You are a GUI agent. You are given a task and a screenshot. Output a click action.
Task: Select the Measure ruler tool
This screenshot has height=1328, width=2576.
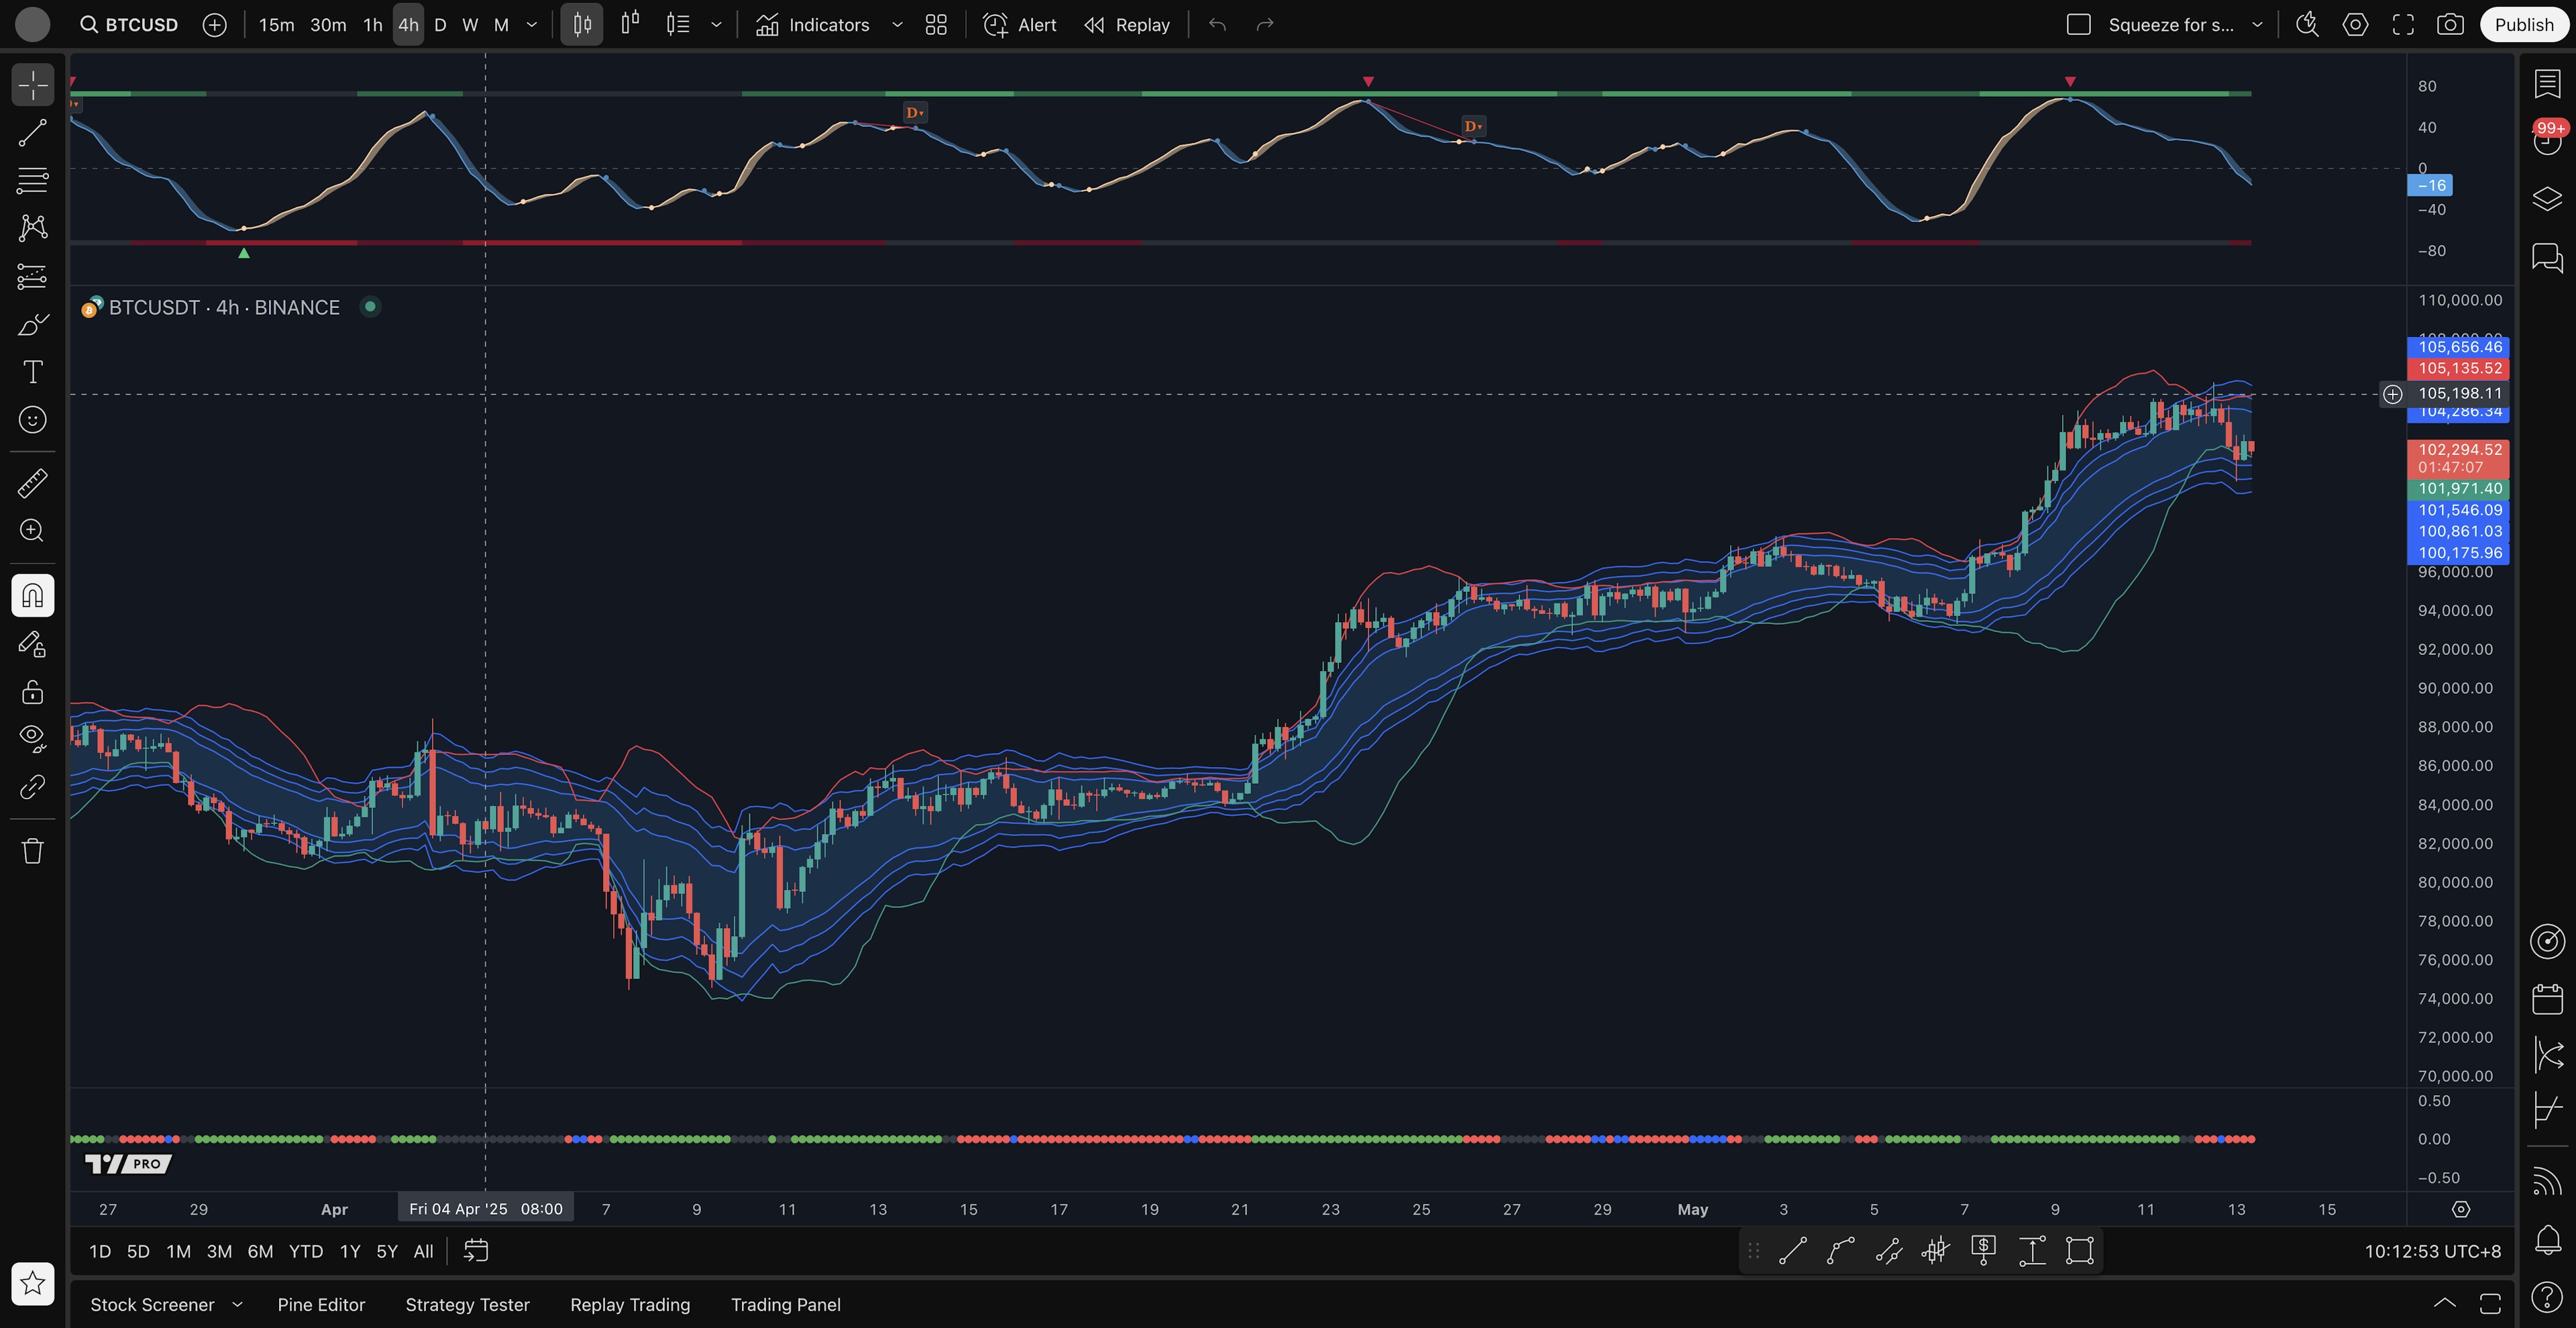point(32,483)
